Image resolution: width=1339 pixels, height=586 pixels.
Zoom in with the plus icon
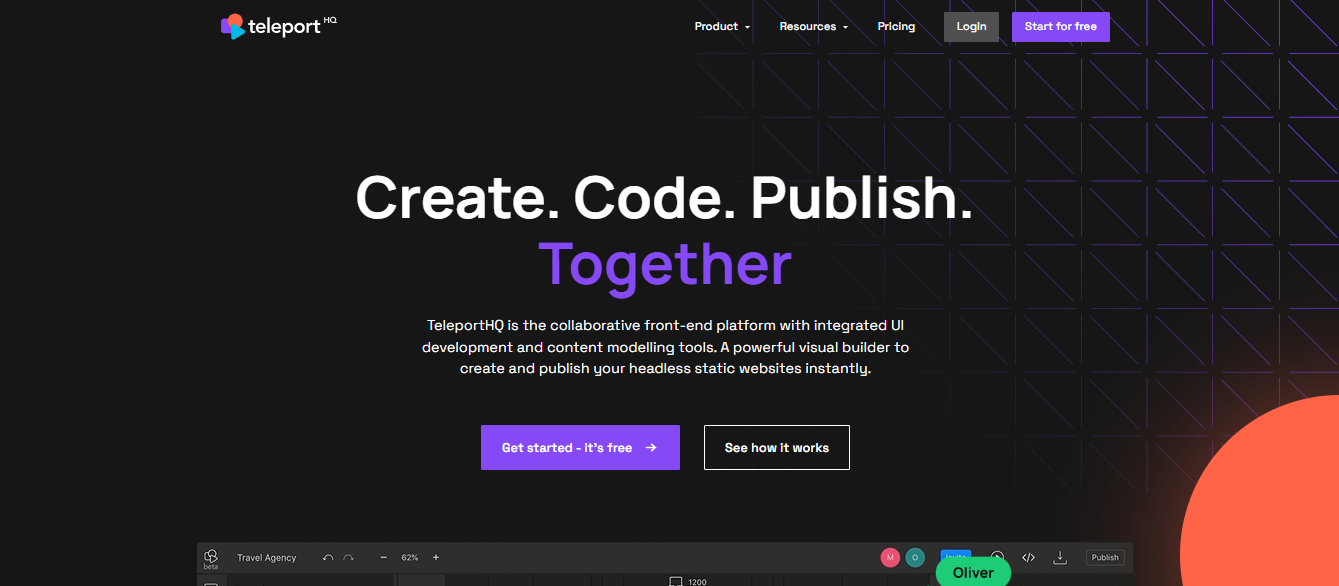(x=436, y=558)
